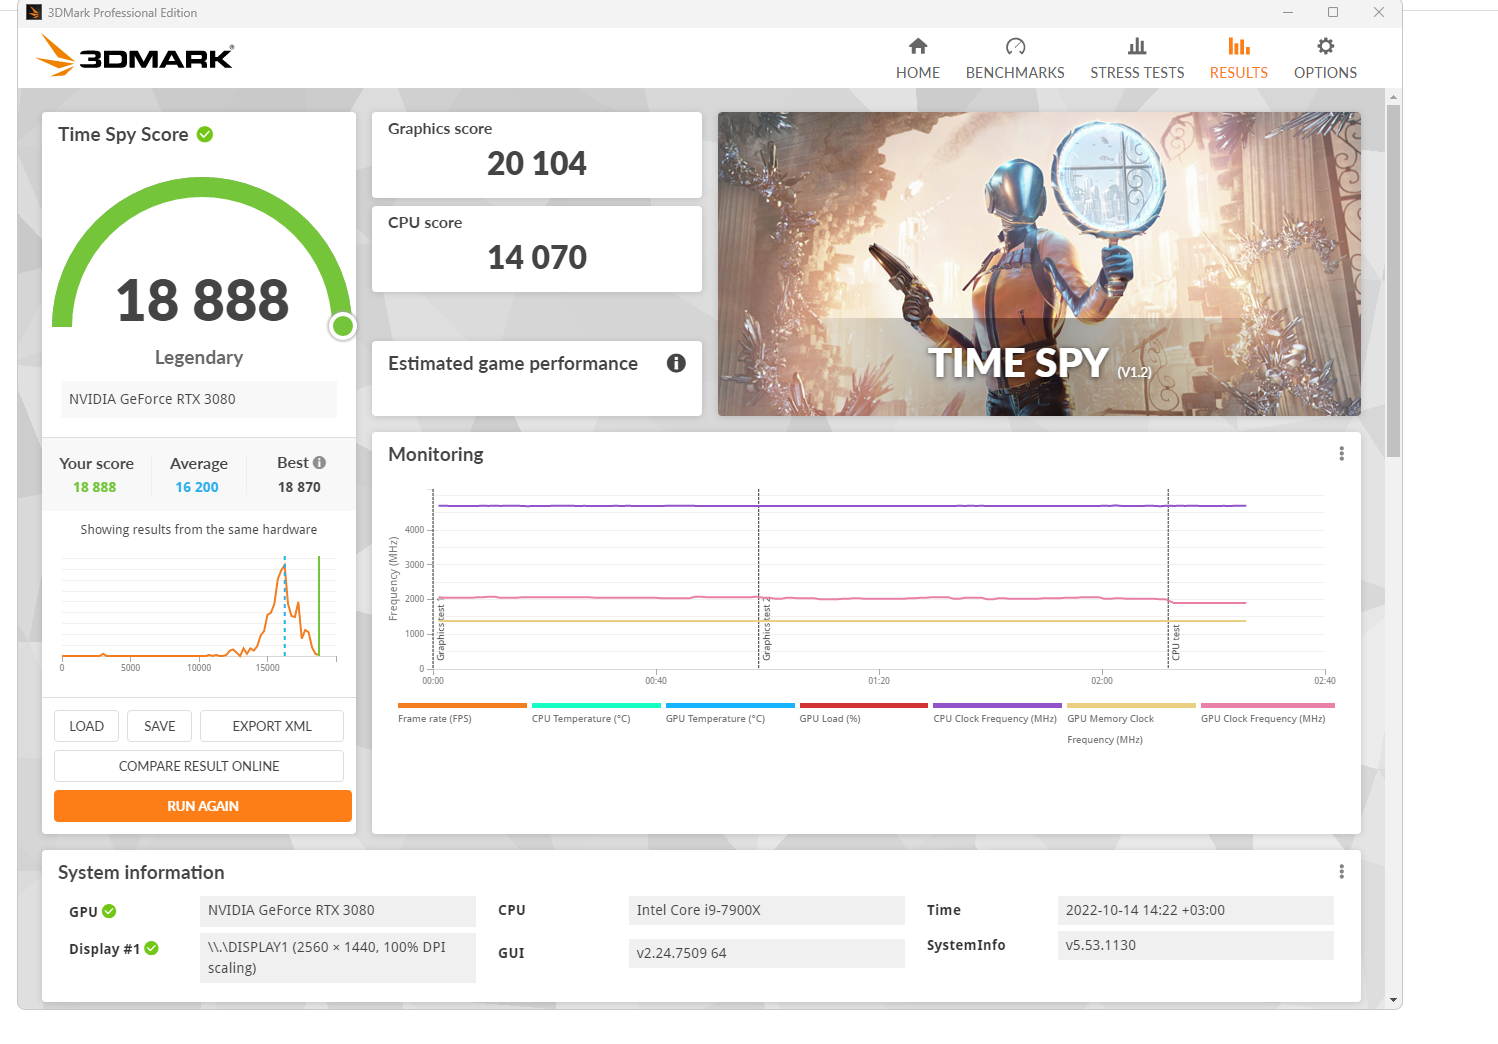Viewport: 1498px width, 1044px height.
Task: Click the vertical scrollbar thumb
Action: (x=1393, y=280)
